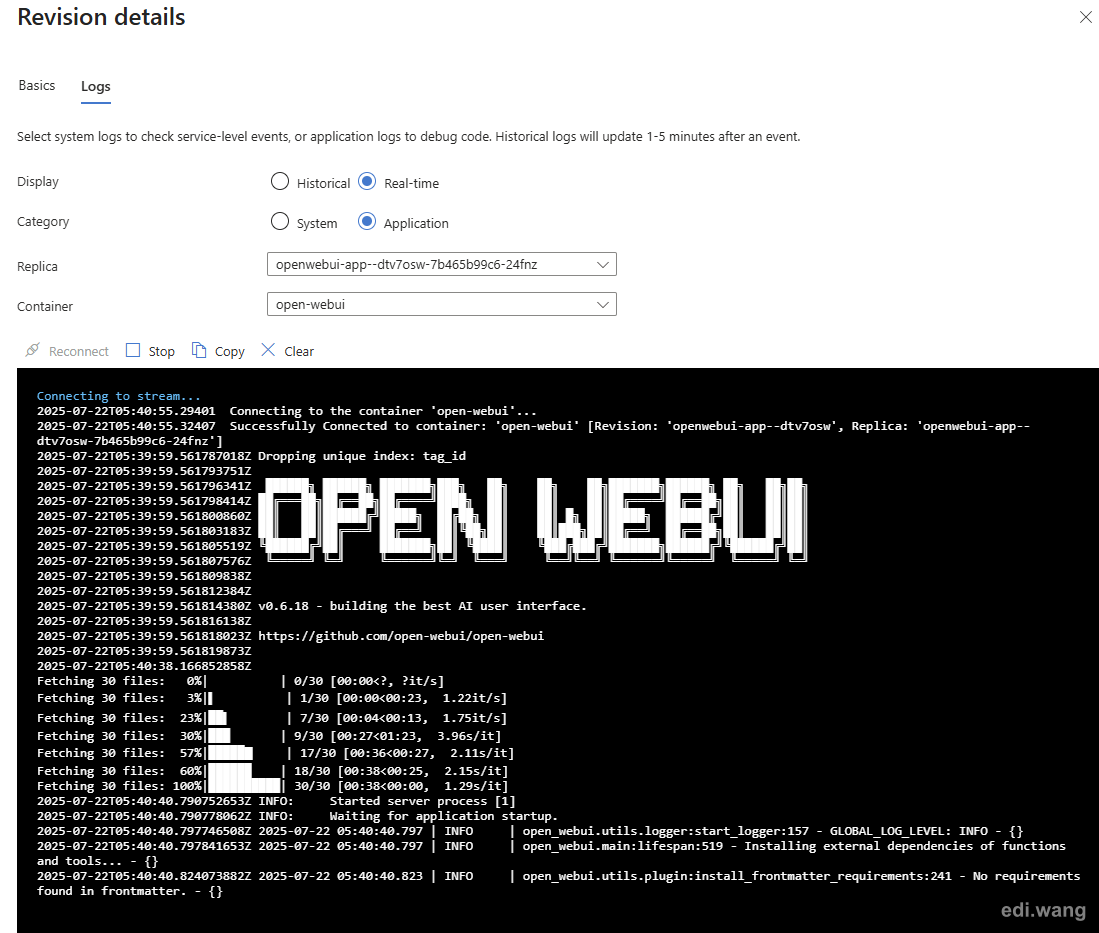The image size is (1099, 933).
Task: Open the Container dropdown showing open-webui
Action: coord(442,304)
